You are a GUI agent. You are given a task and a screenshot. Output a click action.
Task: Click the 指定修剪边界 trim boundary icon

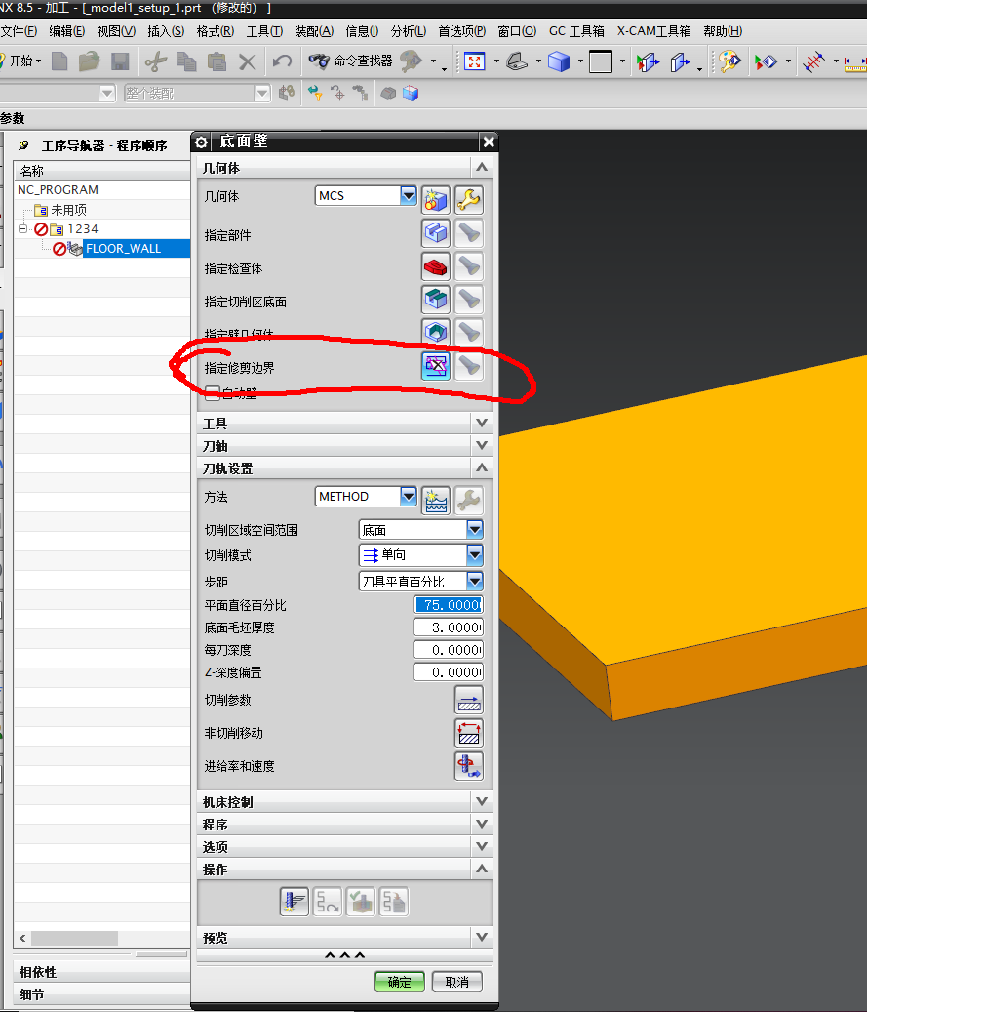435,367
